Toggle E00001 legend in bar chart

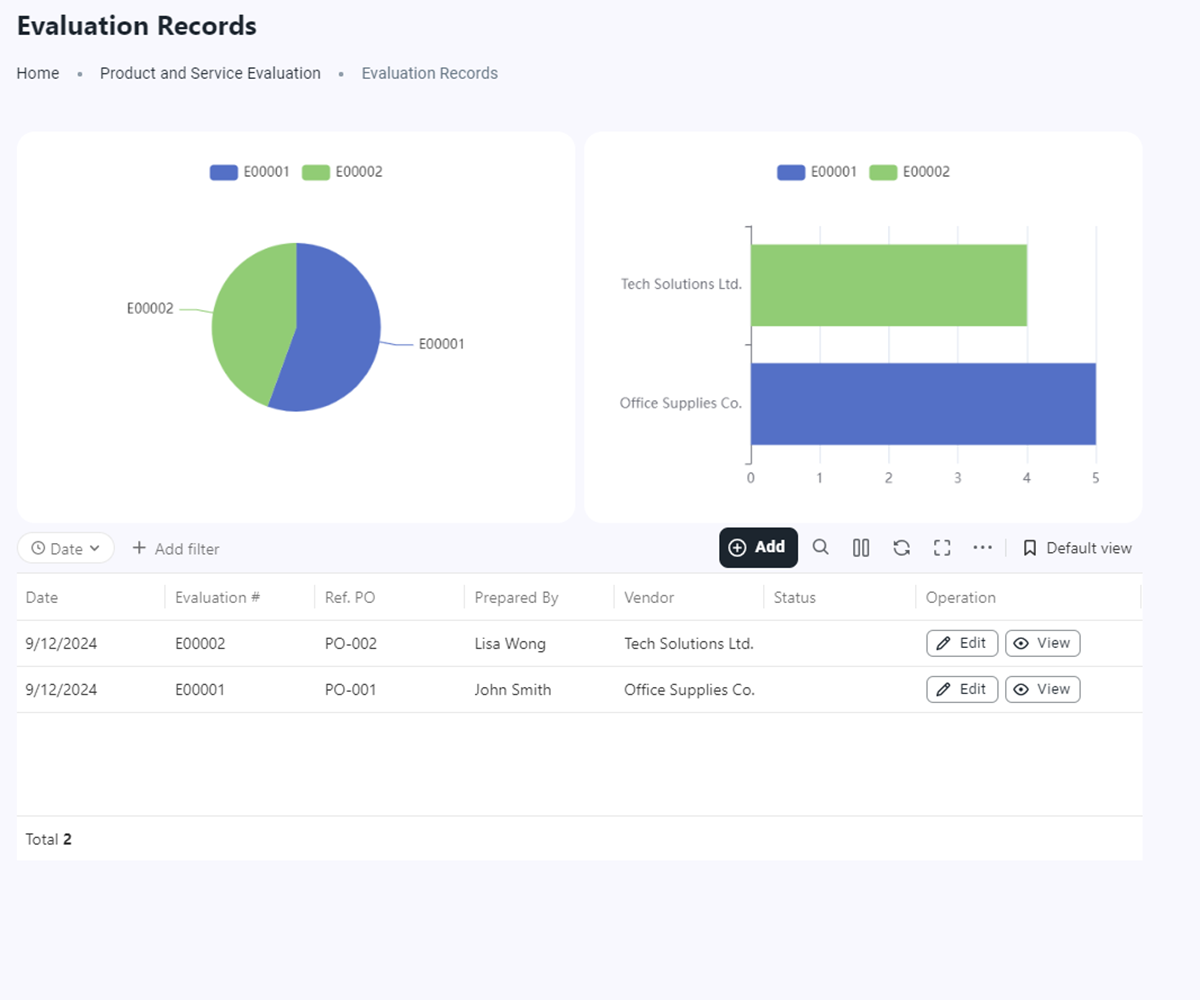pos(817,172)
